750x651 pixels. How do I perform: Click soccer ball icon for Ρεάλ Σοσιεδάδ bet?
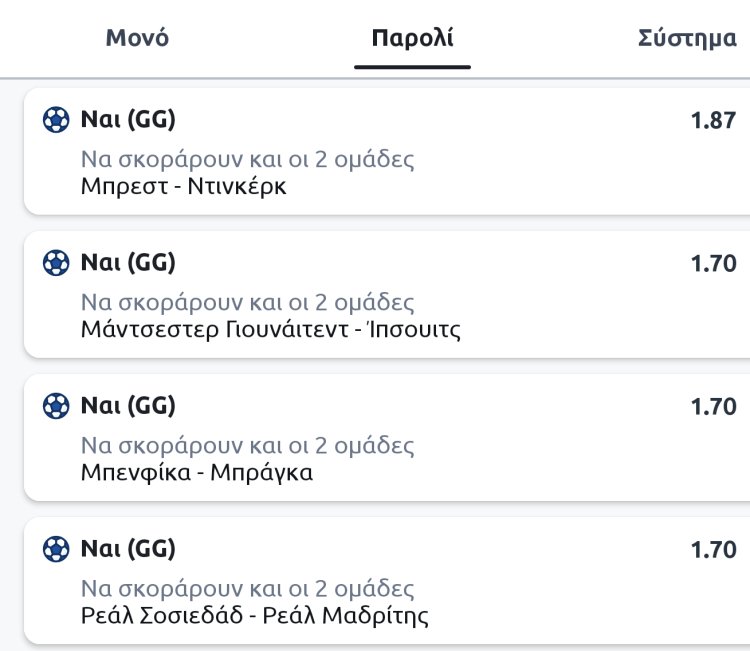pyautogui.click(x=56, y=549)
